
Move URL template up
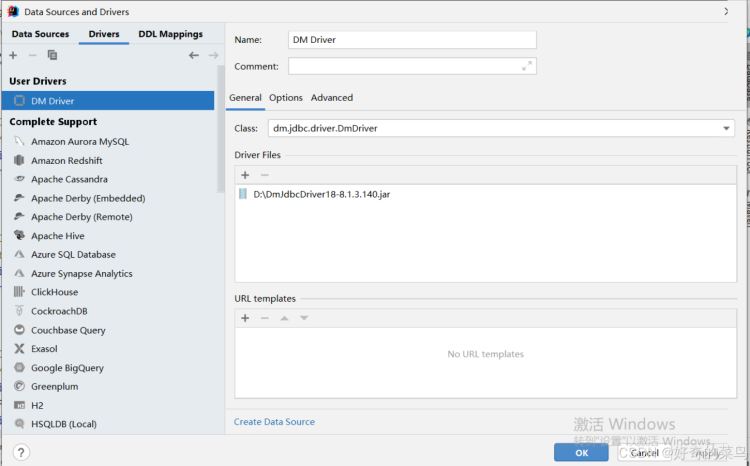click(x=284, y=318)
